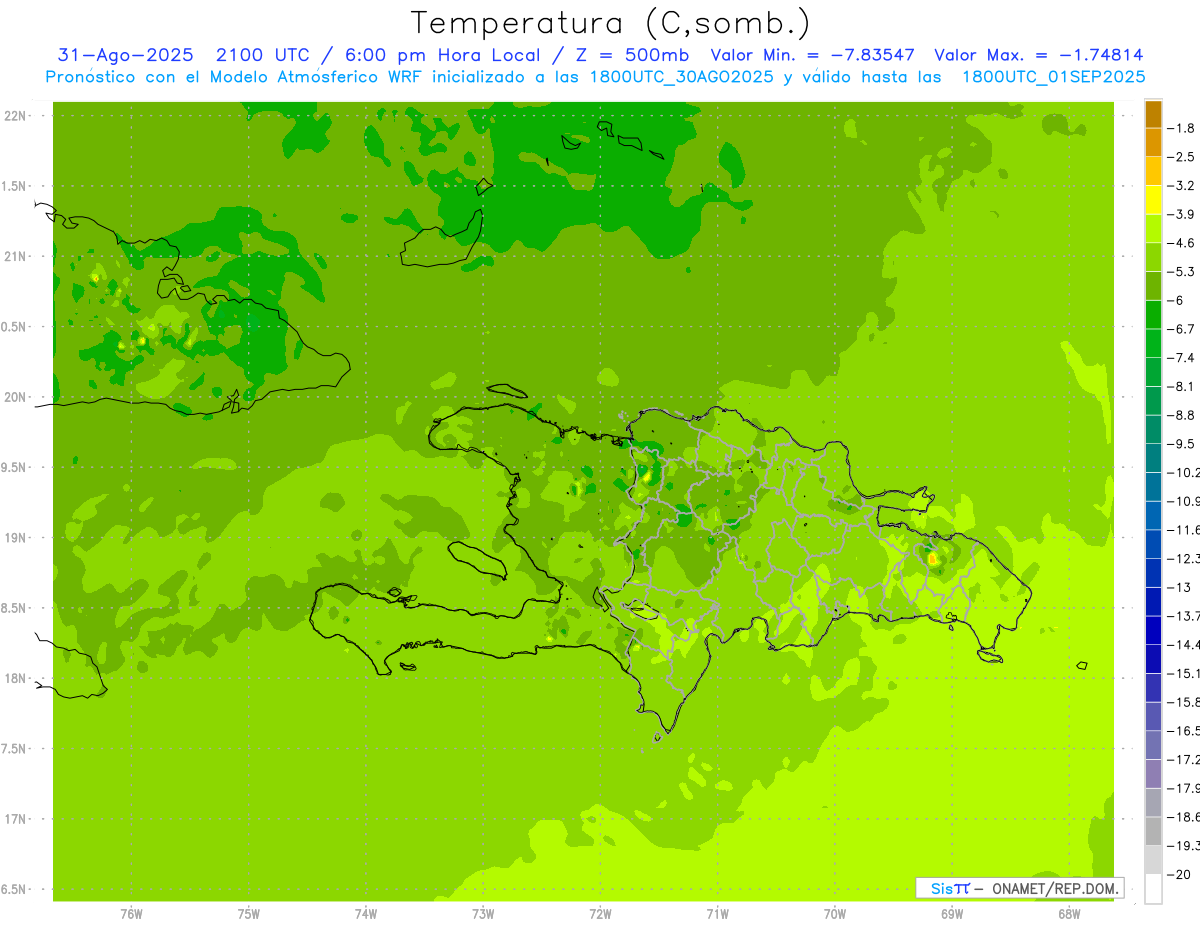The height and width of the screenshot is (927, 1200).
Task: Click the '18N' latitude label
Action: (x=17, y=678)
